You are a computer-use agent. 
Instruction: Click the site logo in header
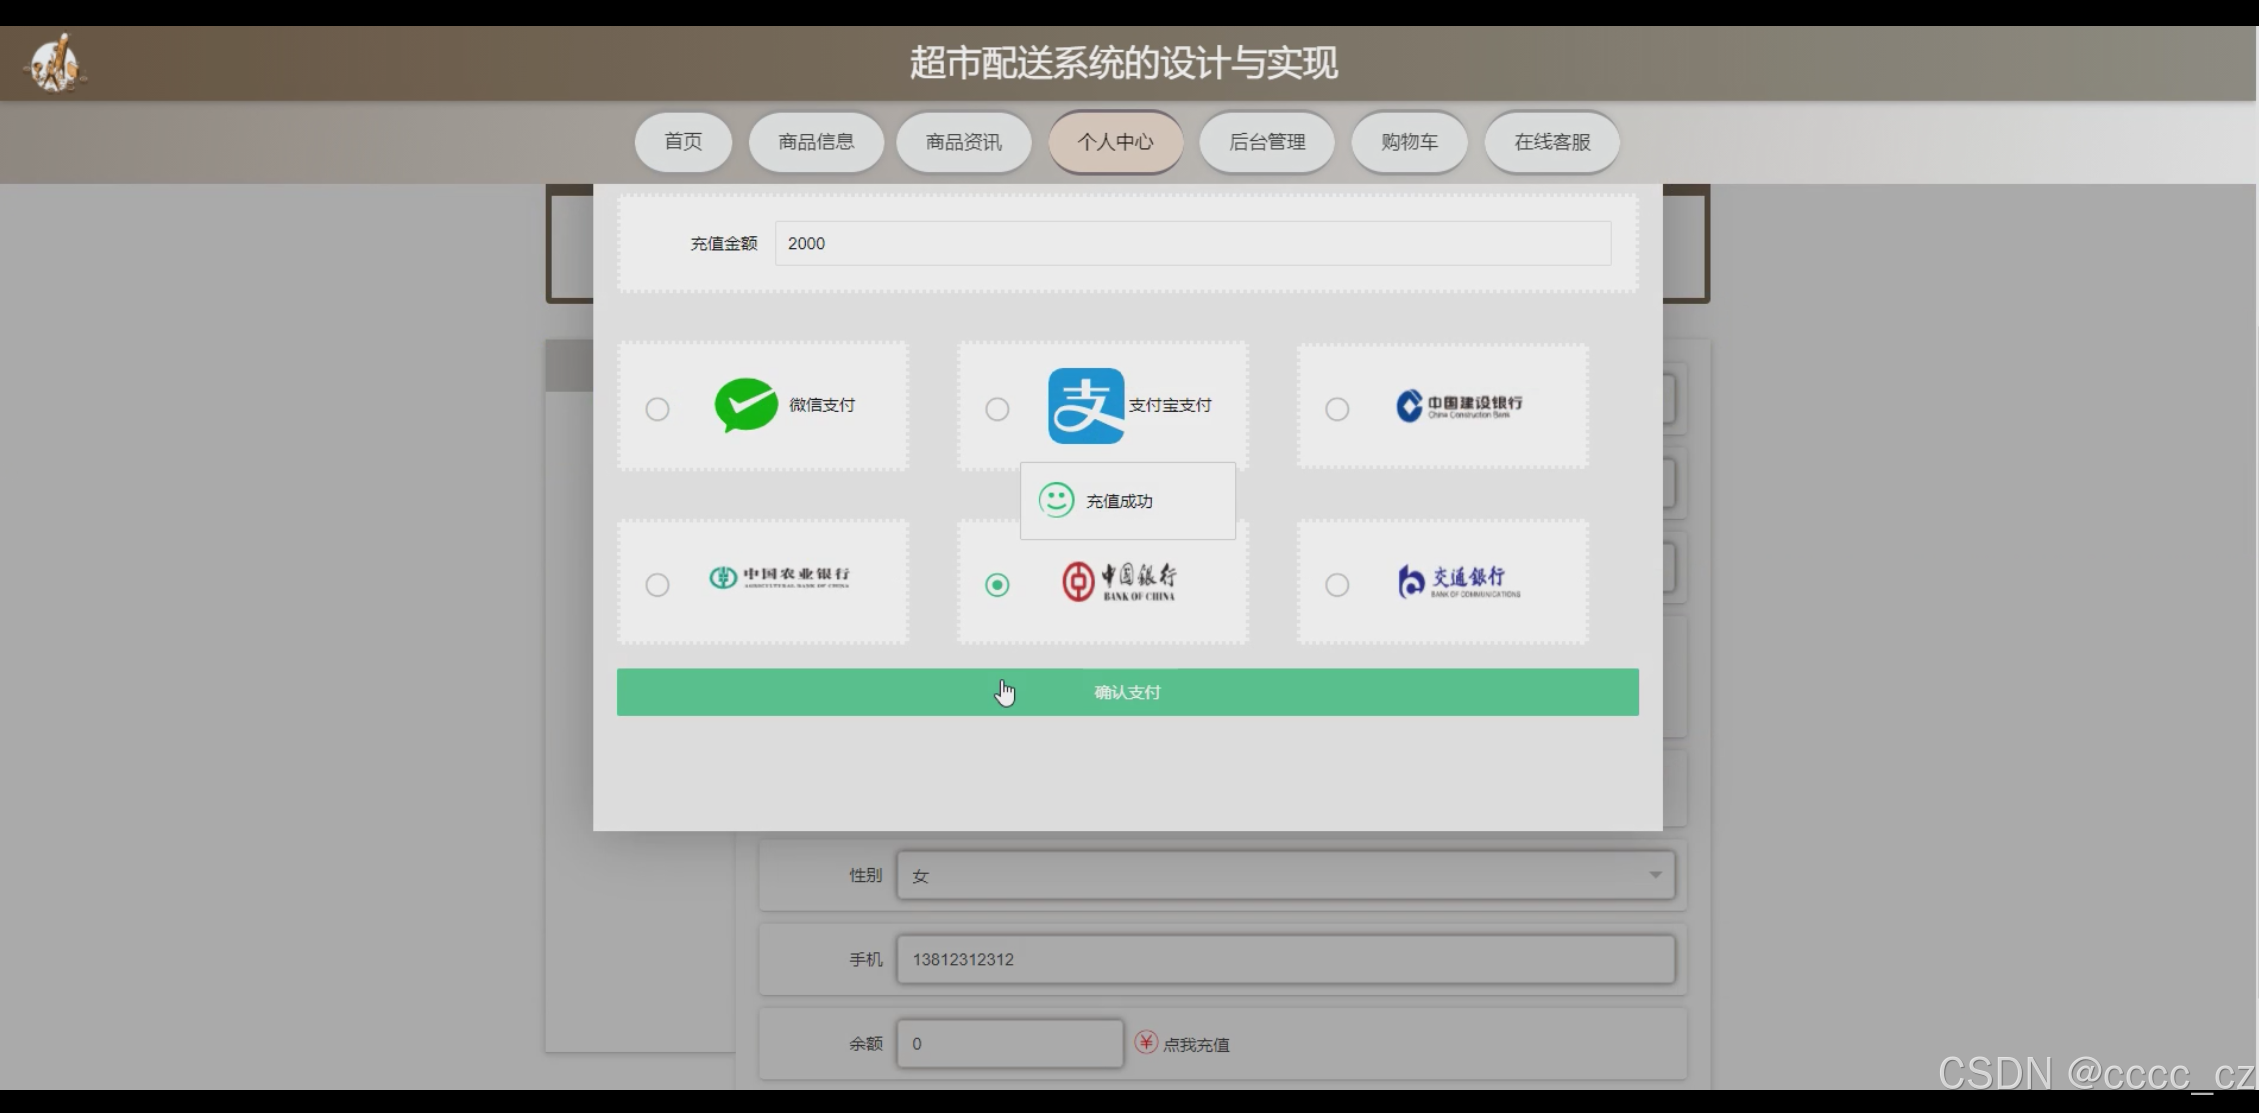54,64
